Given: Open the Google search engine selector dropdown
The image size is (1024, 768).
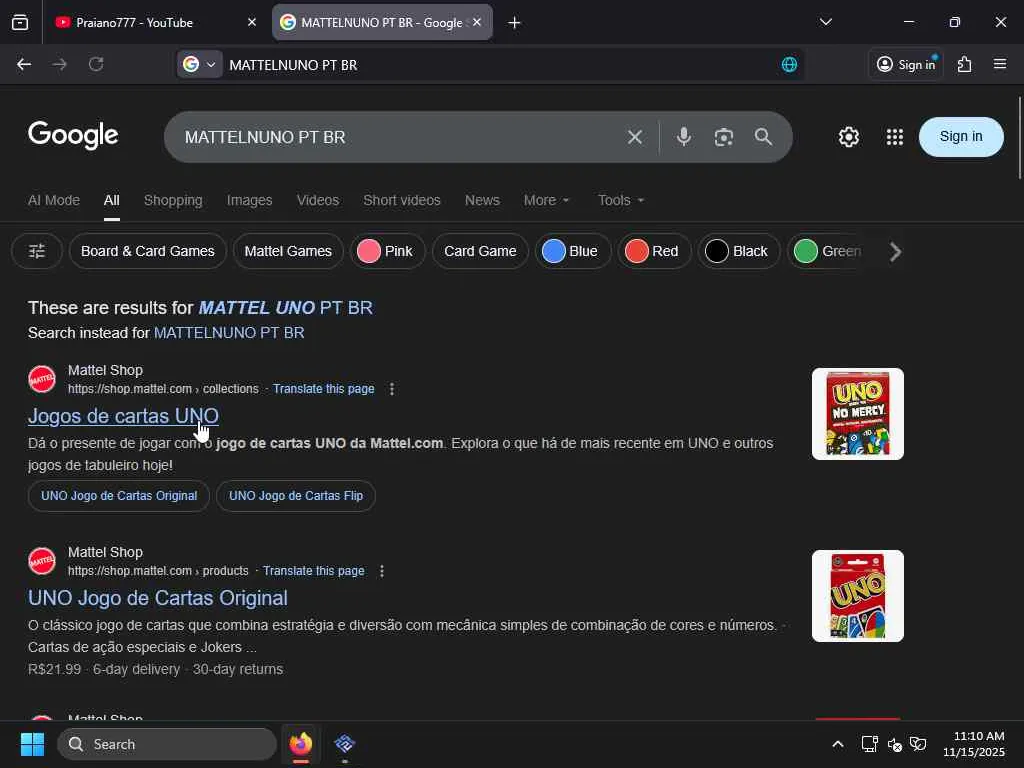Looking at the screenshot, I should coord(200,64).
